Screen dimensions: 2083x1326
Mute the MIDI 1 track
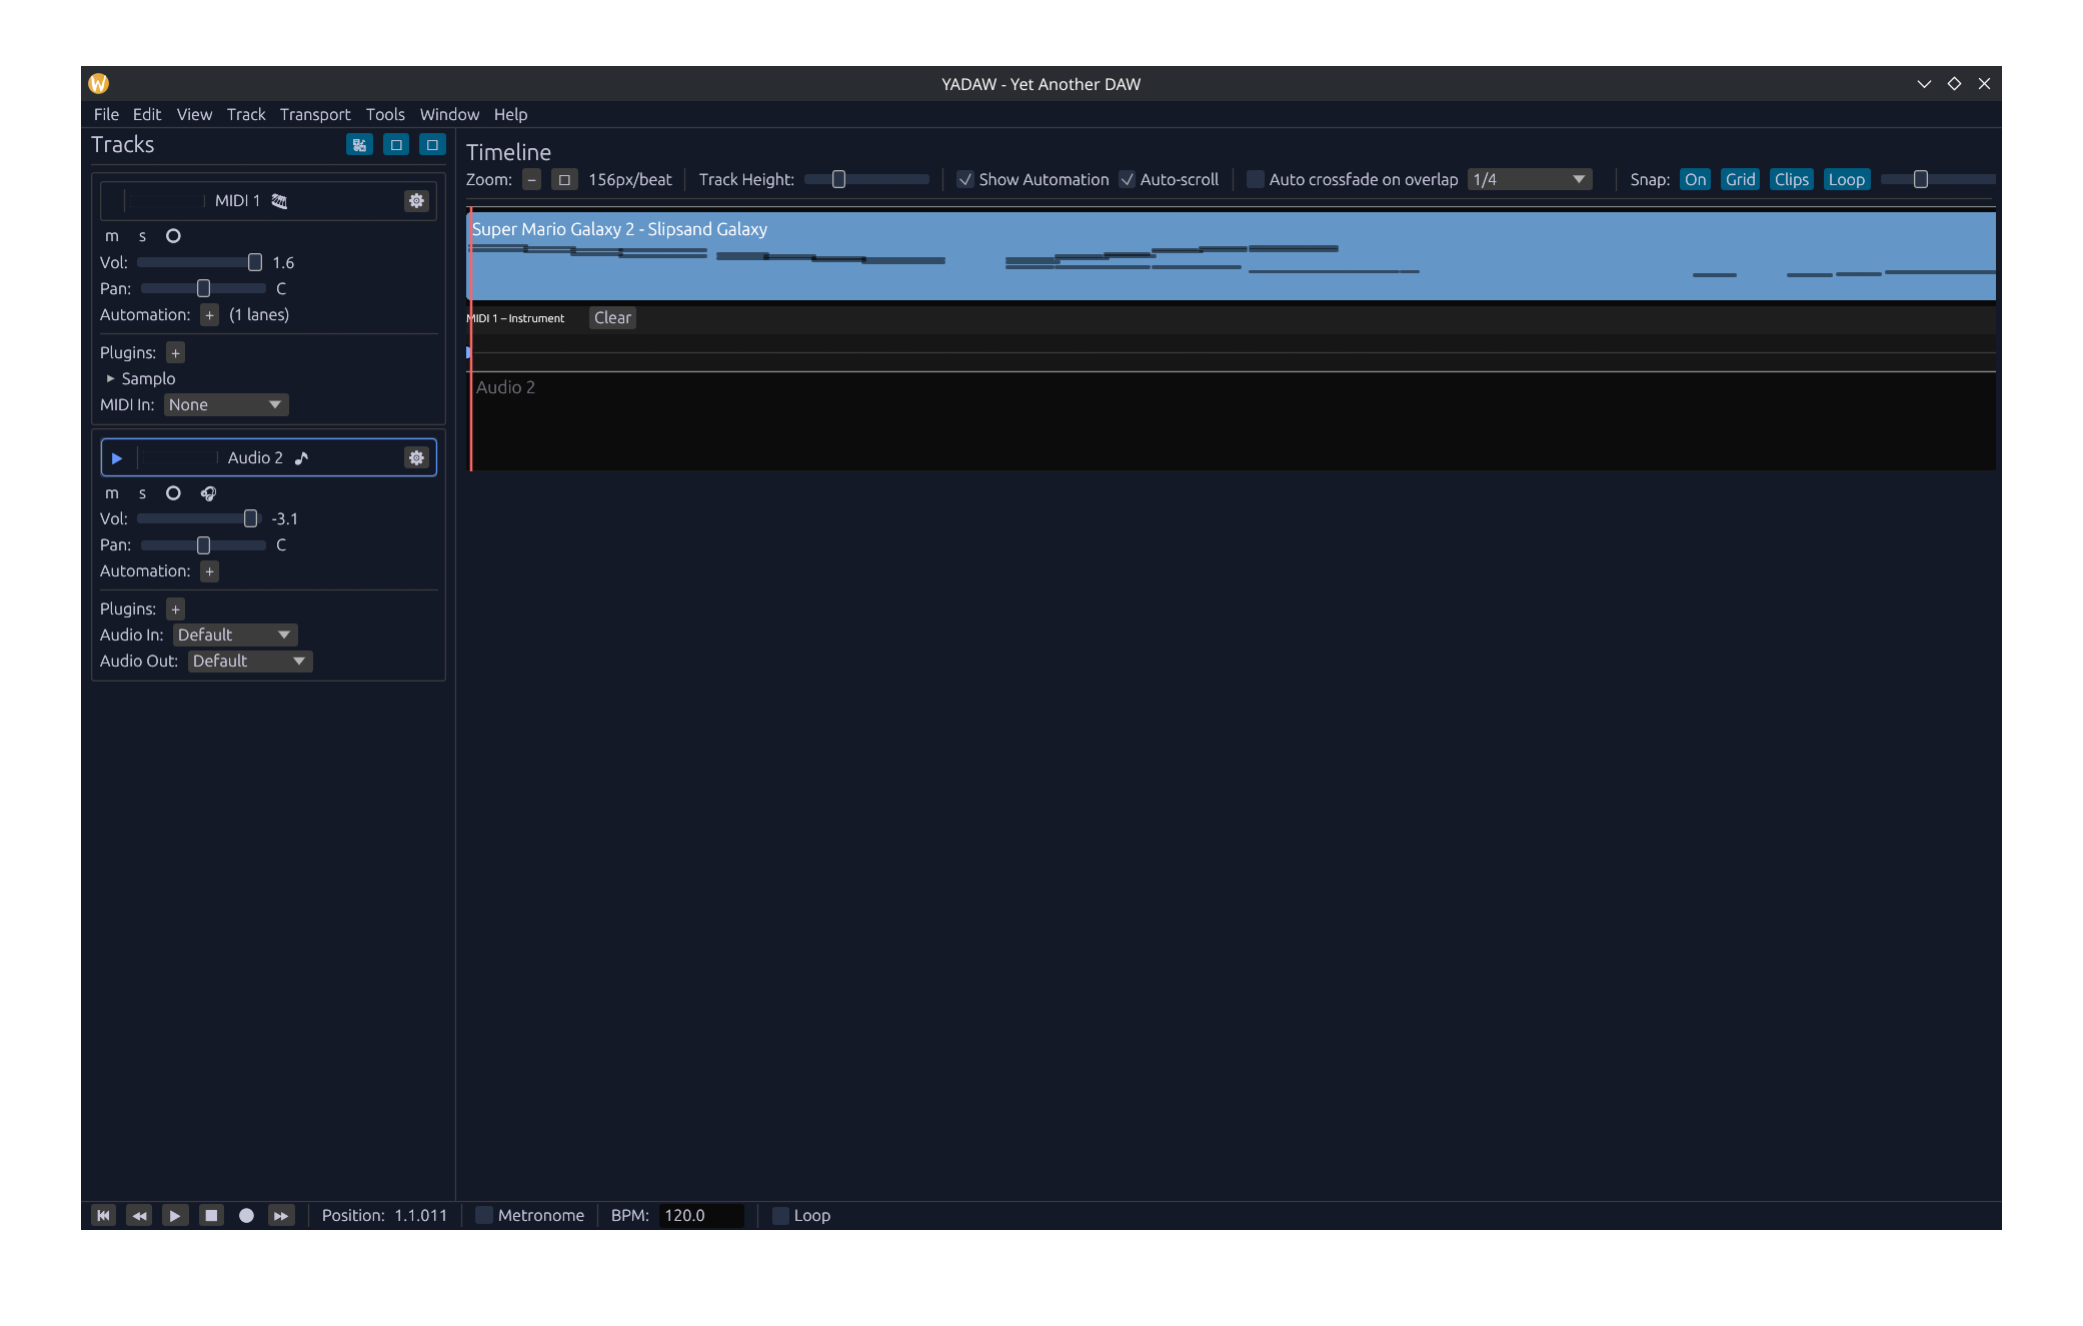point(112,237)
